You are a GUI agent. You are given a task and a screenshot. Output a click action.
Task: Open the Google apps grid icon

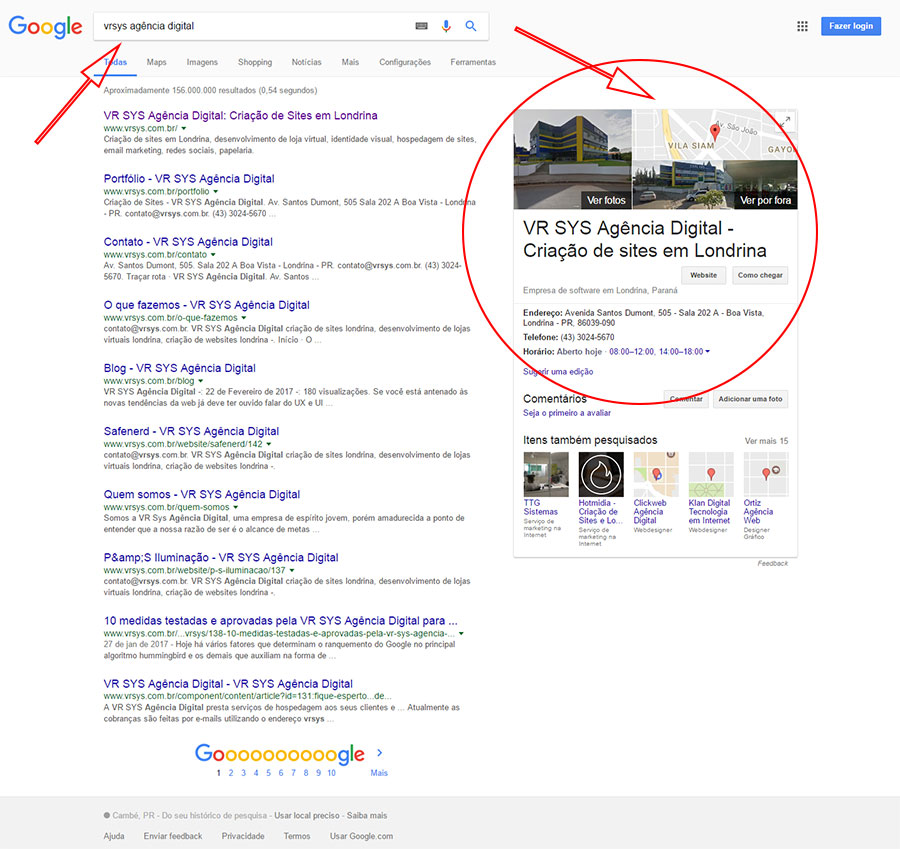(x=802, y=26)
